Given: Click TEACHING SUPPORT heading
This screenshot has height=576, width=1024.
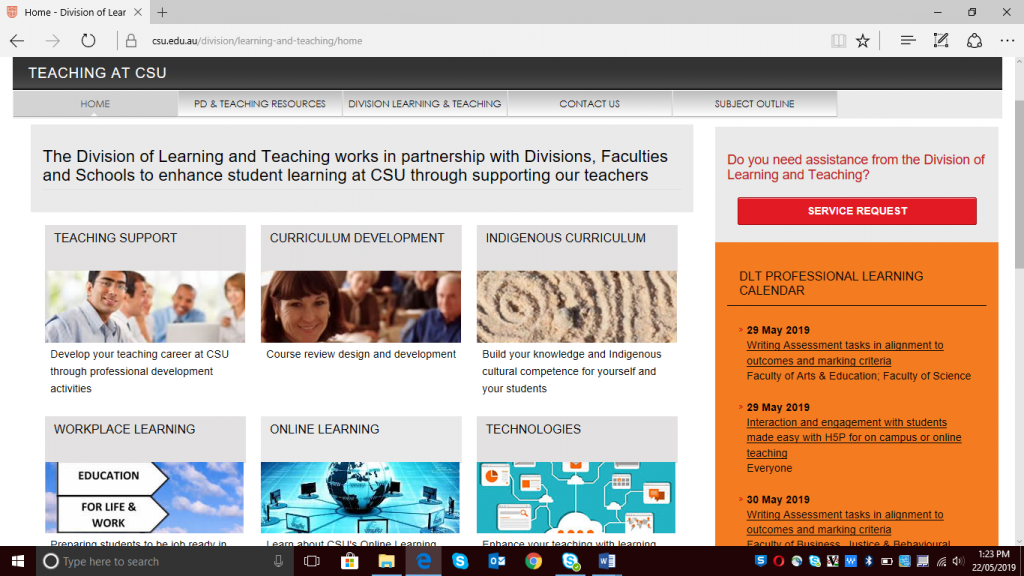Looking at the screenshot, I should tap(116, 238).
